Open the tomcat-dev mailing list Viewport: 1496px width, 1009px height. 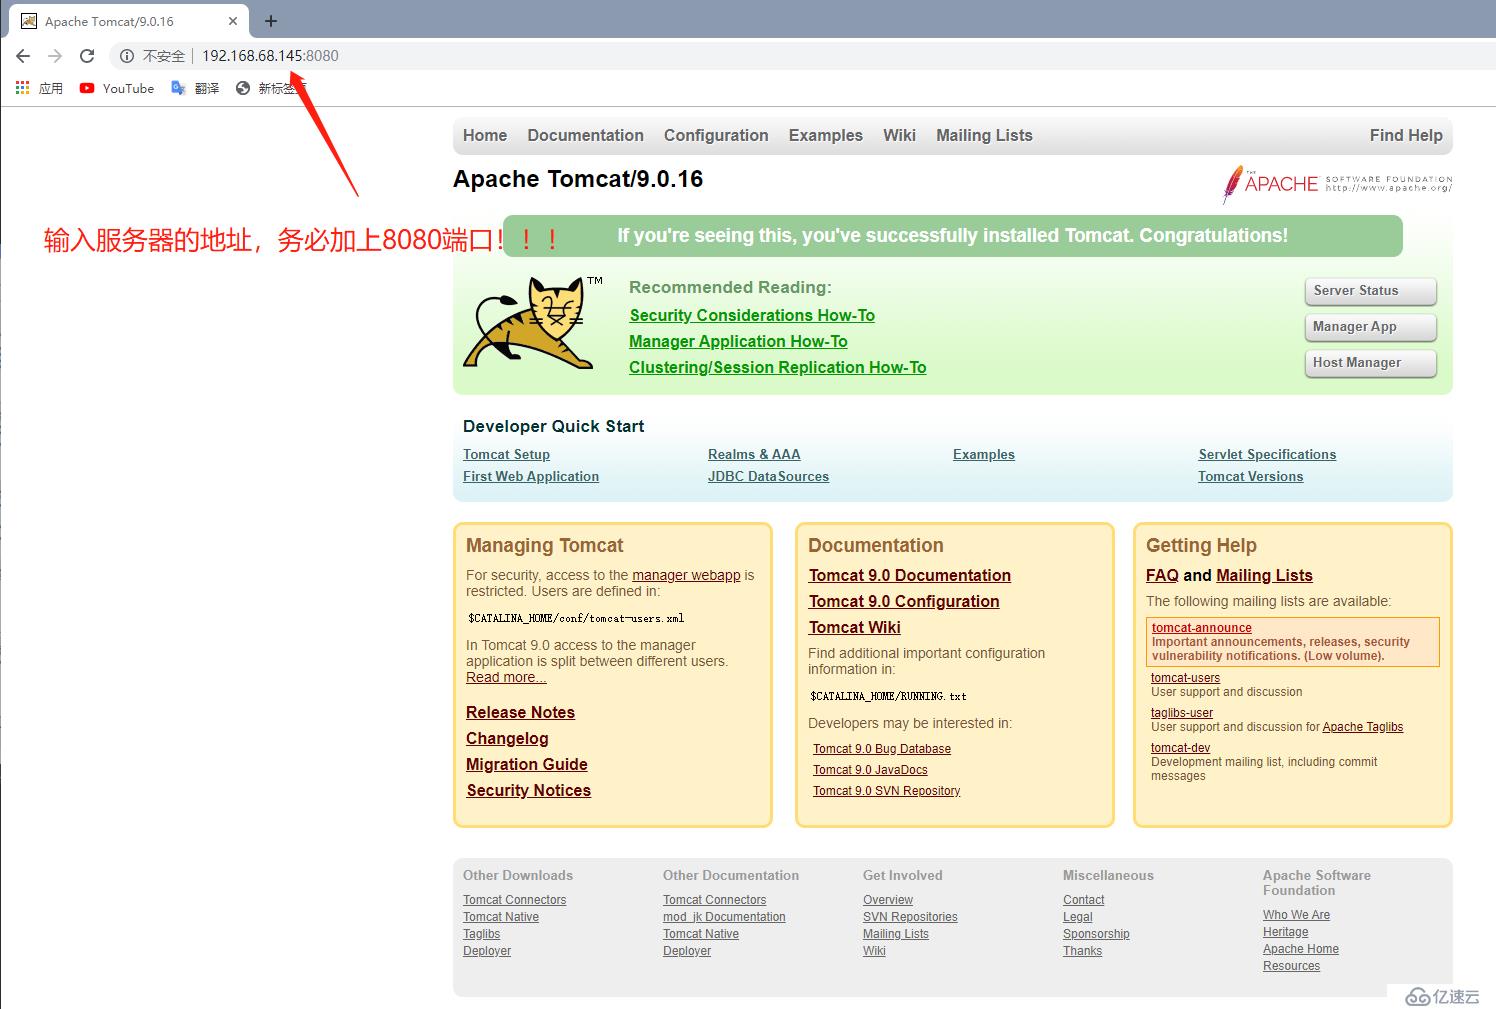click(1180, 748)
